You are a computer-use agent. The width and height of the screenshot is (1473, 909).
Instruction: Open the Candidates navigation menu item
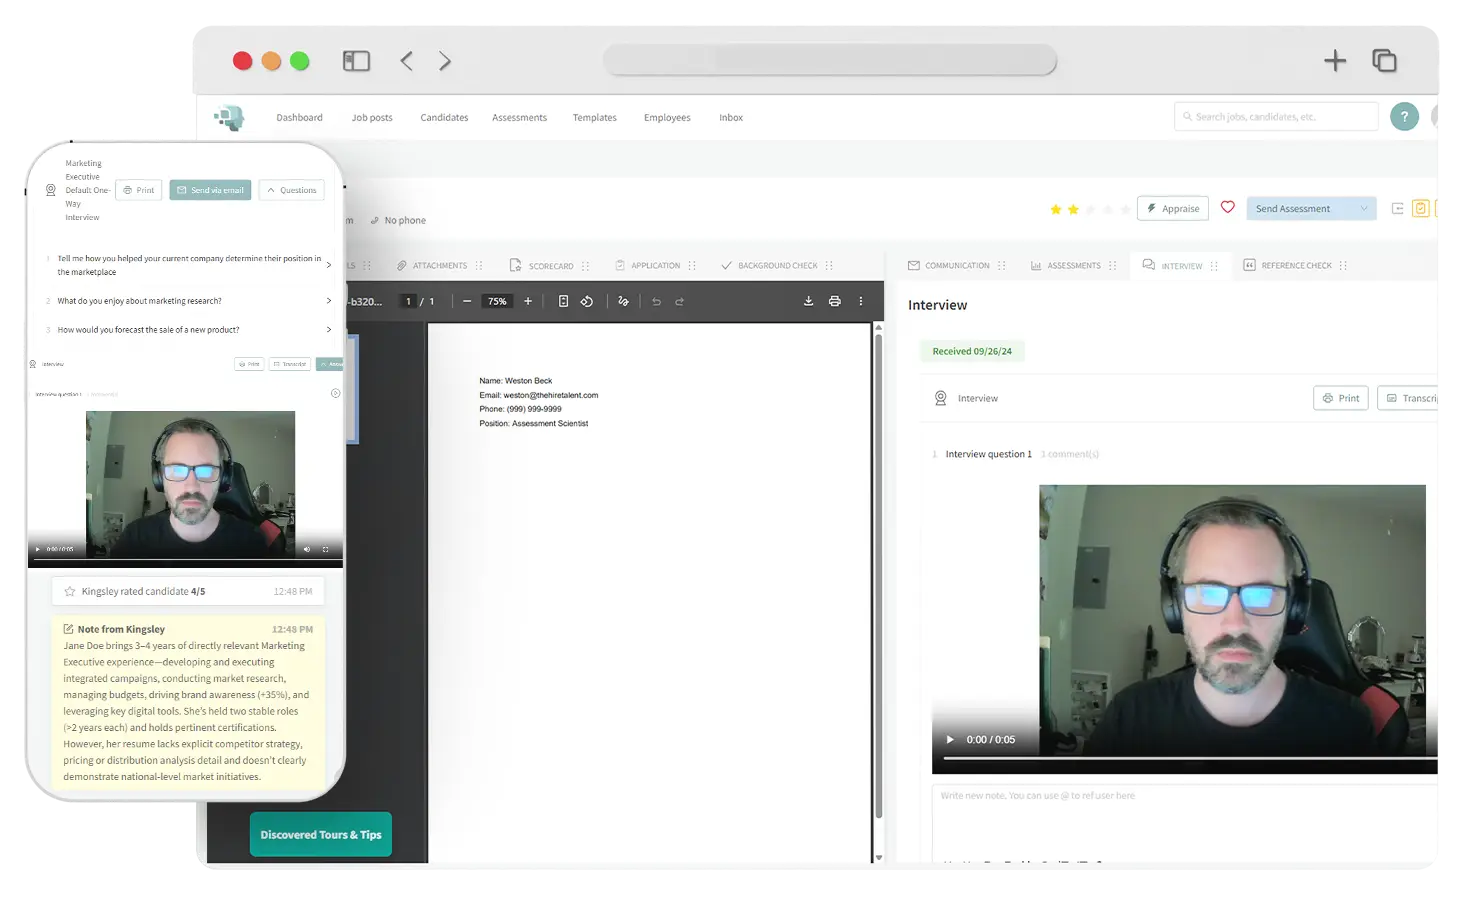coord(444,117)
